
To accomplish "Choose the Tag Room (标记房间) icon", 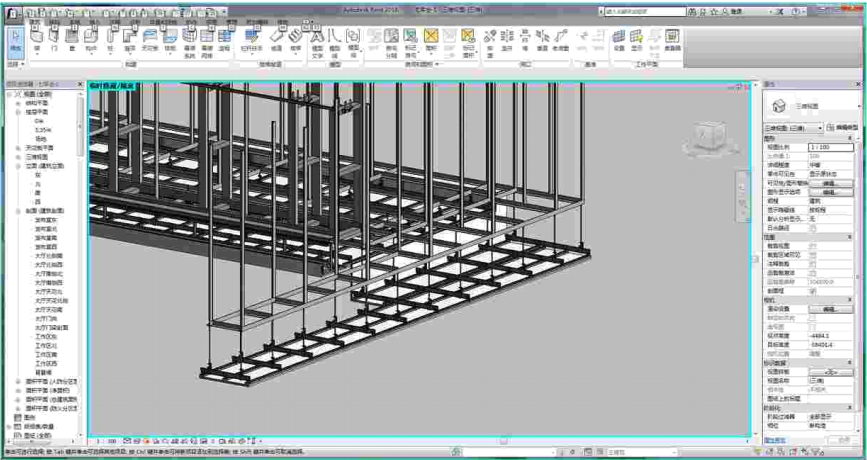I will pos(410,36).
